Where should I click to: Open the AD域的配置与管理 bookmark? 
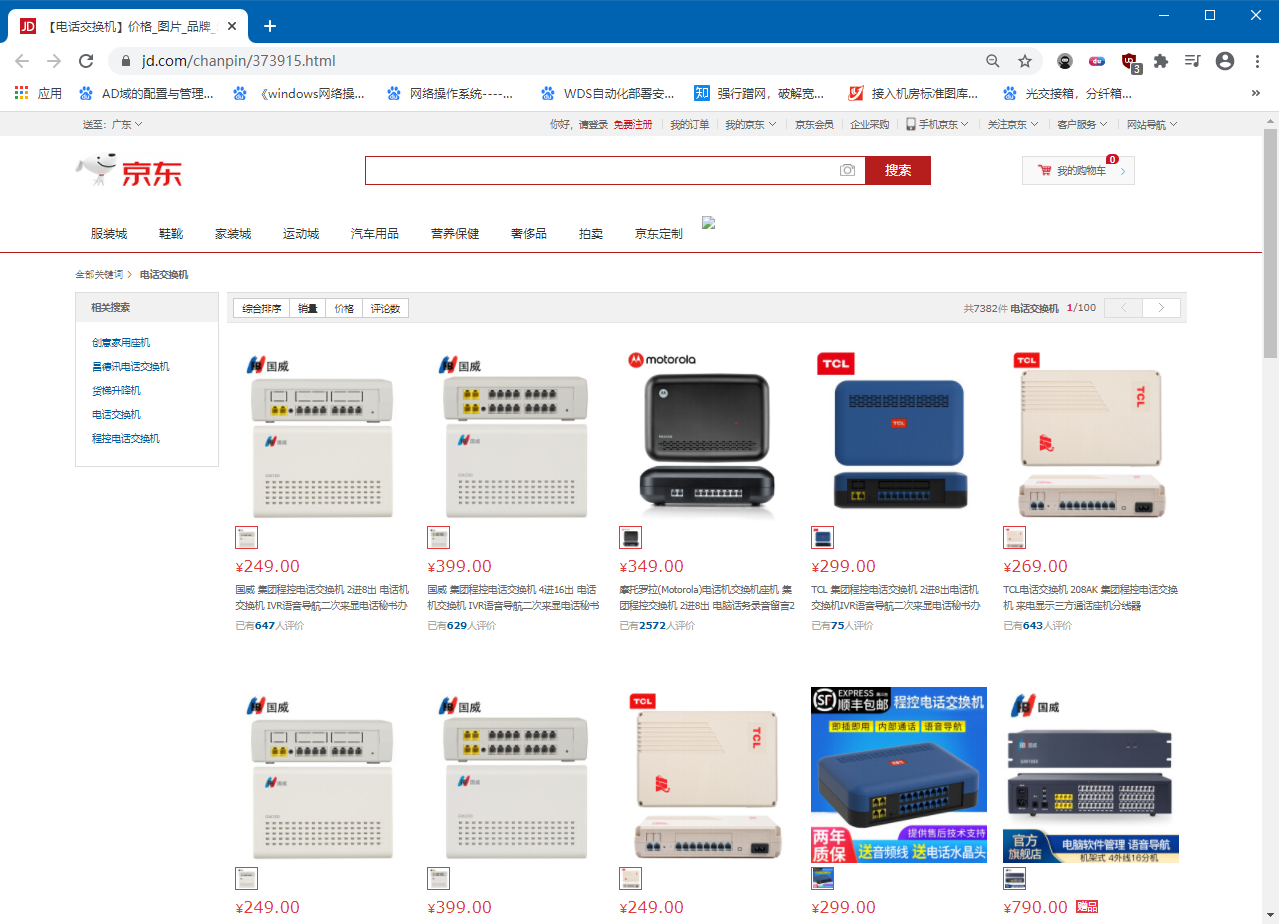tap(147, 94)
